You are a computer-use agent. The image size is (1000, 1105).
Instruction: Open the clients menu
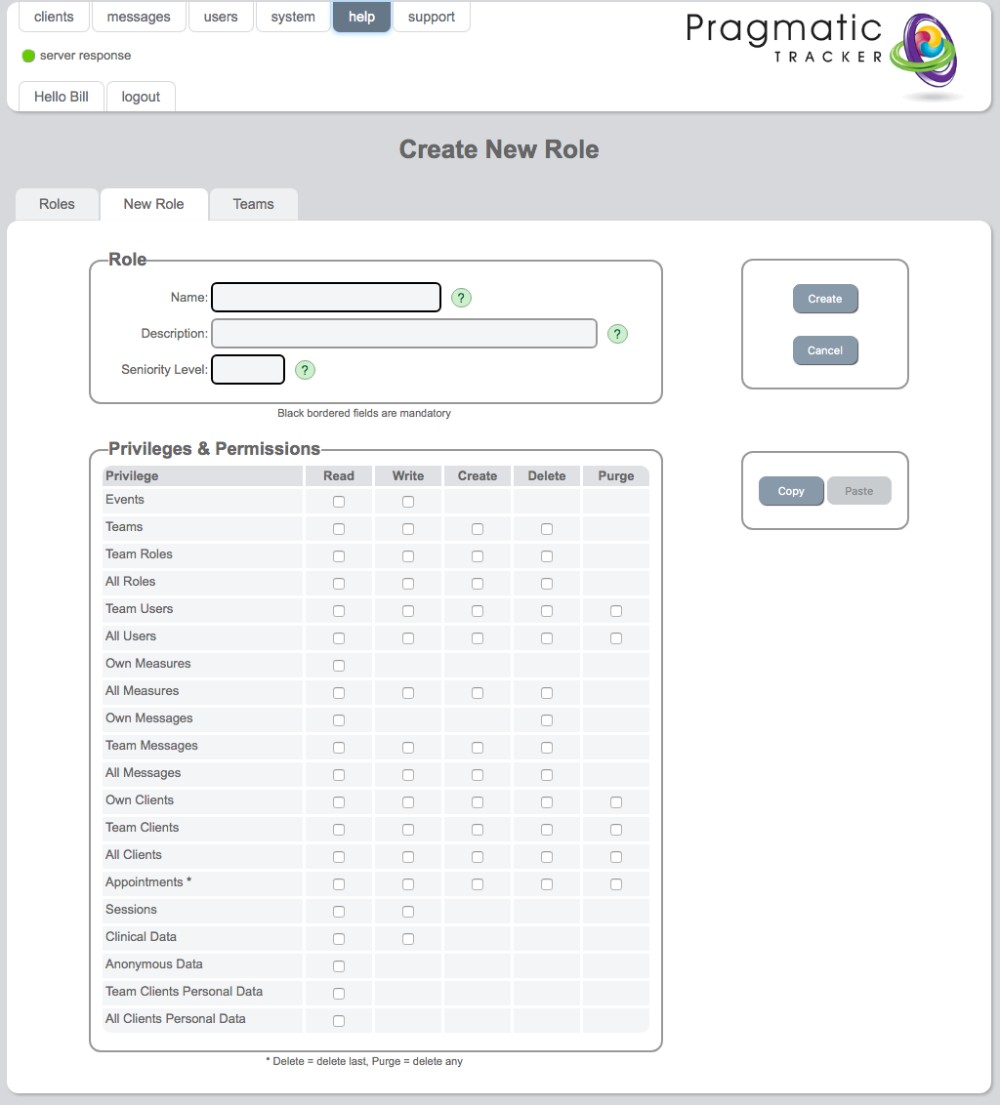53,16
